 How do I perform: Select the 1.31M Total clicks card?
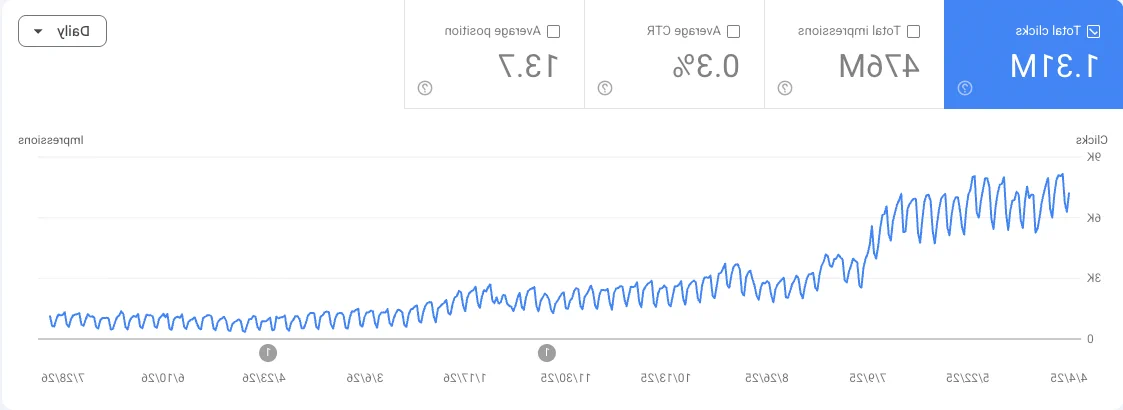[x=1033, y=54]
